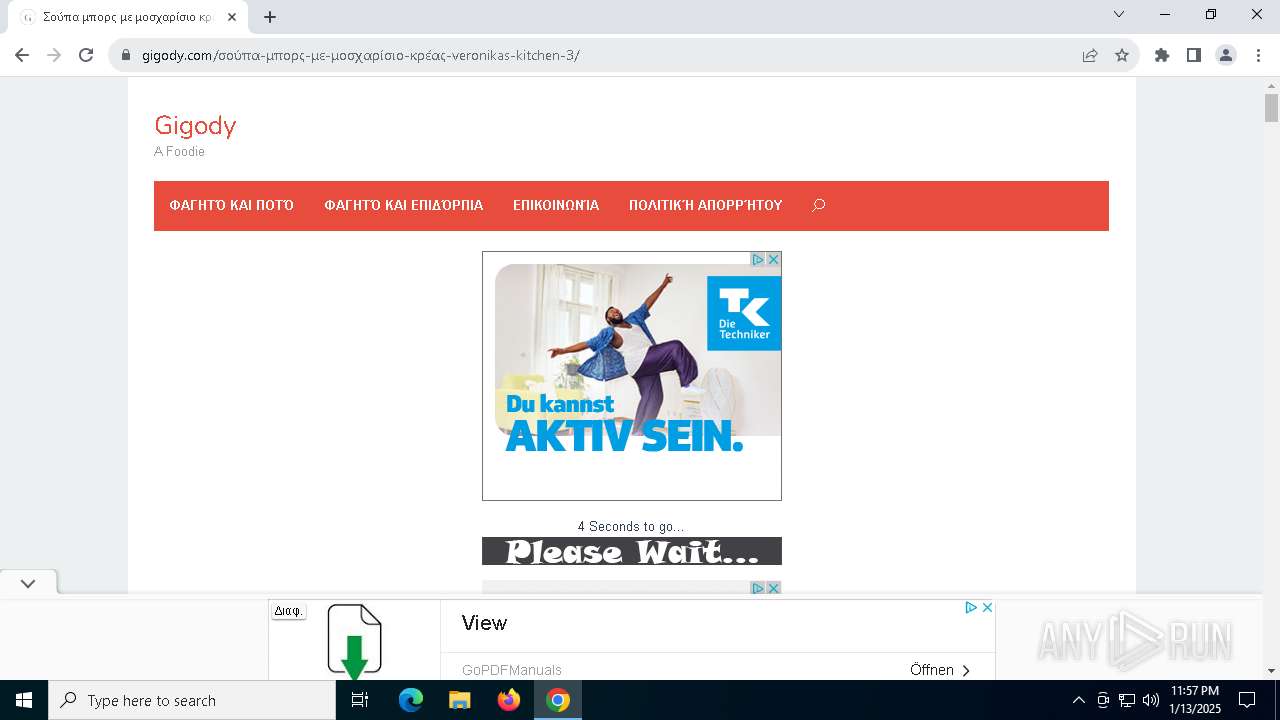1280x720 pixels.
Task: Click the green download file icon
Action: coord(355,640)
